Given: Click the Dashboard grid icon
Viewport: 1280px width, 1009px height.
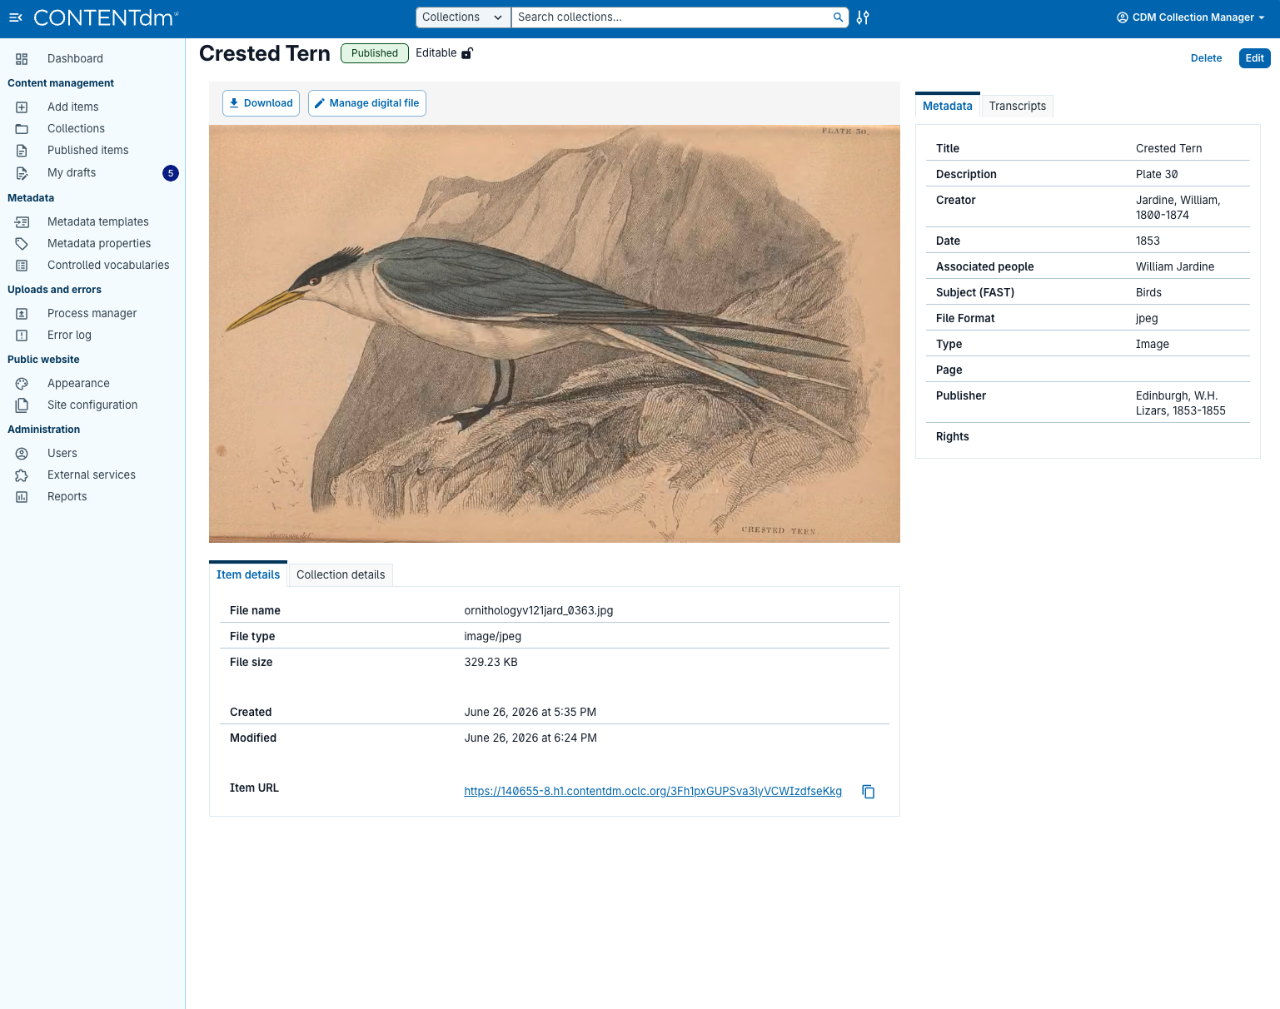Looking at the screenshot, I should click(x=22, y=59).
